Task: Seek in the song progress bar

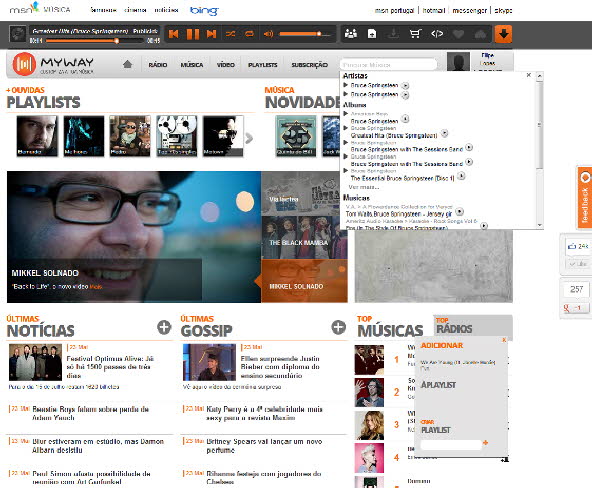Action: 95,40
